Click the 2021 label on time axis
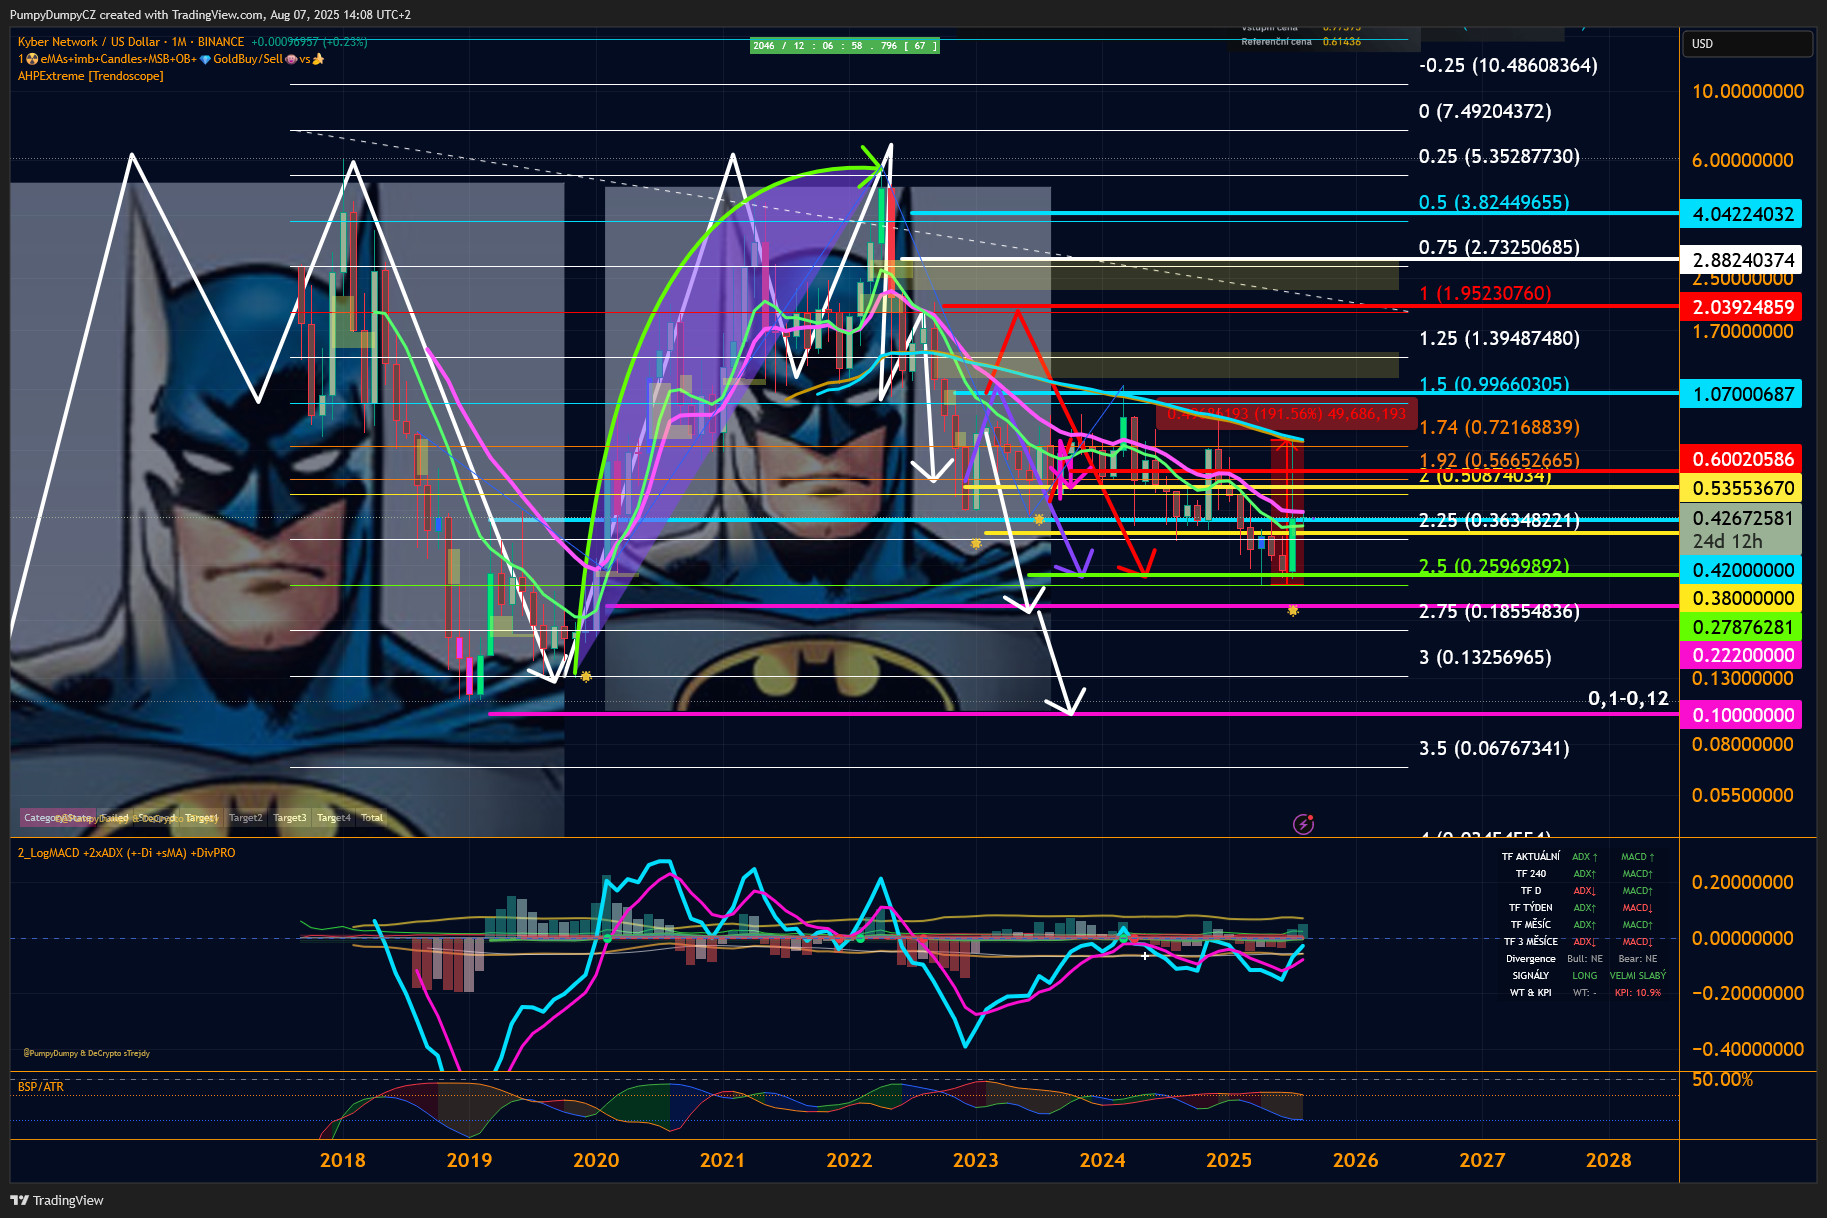 722,1160
